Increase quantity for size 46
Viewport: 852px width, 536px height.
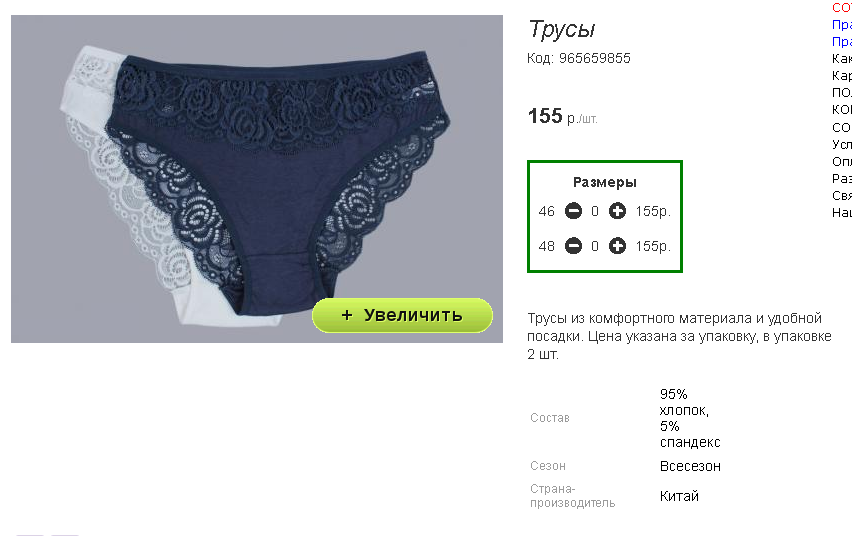(617, 211)
